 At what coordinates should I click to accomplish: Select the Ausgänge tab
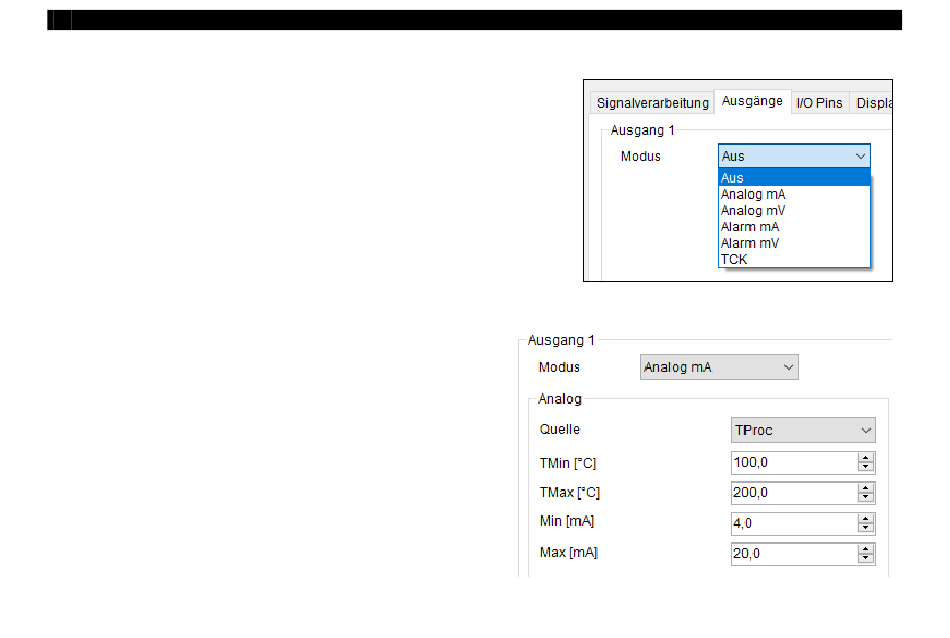click(752, 101)
